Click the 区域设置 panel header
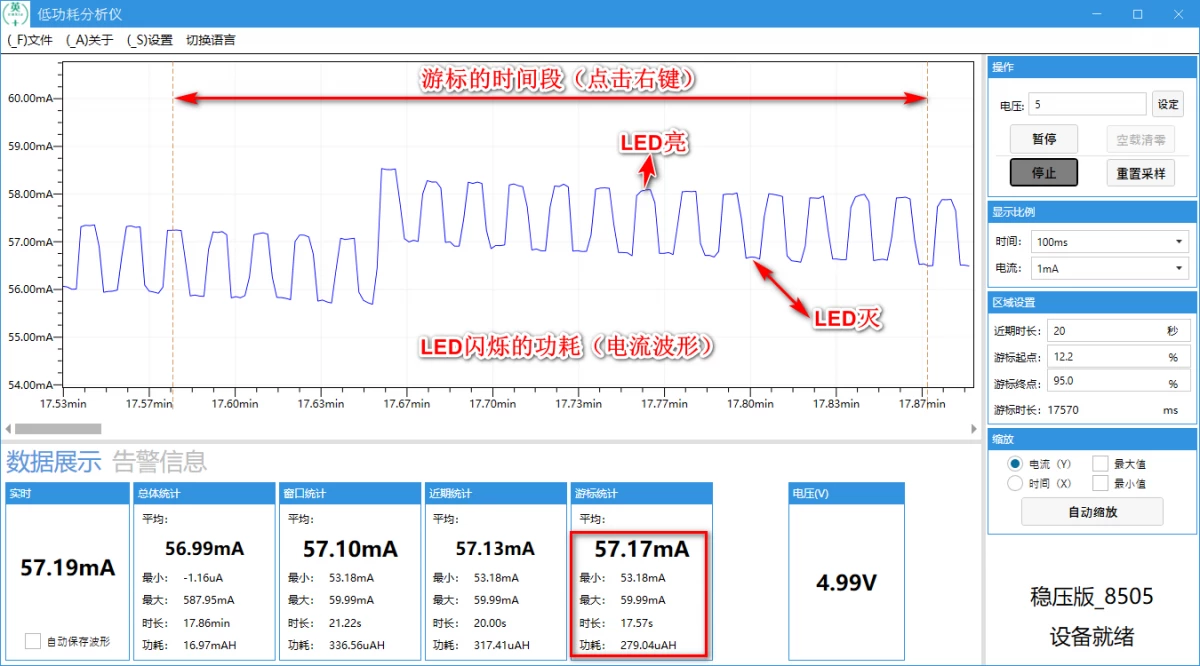 [x=1092, y=301]
